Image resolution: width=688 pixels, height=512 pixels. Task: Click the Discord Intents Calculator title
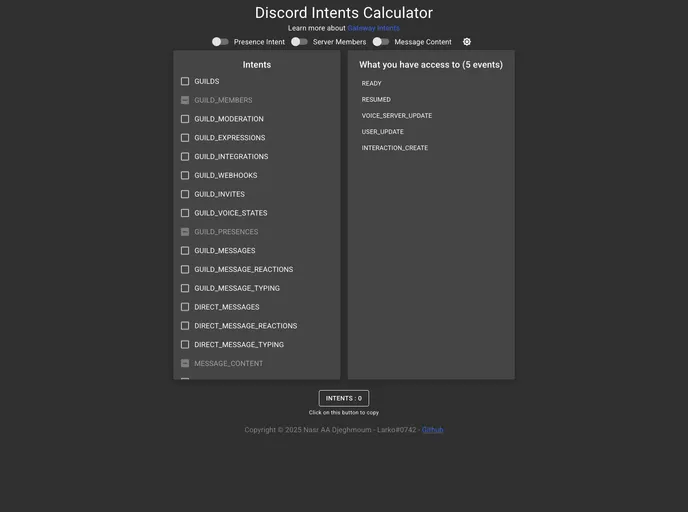[x=344, y=13]
